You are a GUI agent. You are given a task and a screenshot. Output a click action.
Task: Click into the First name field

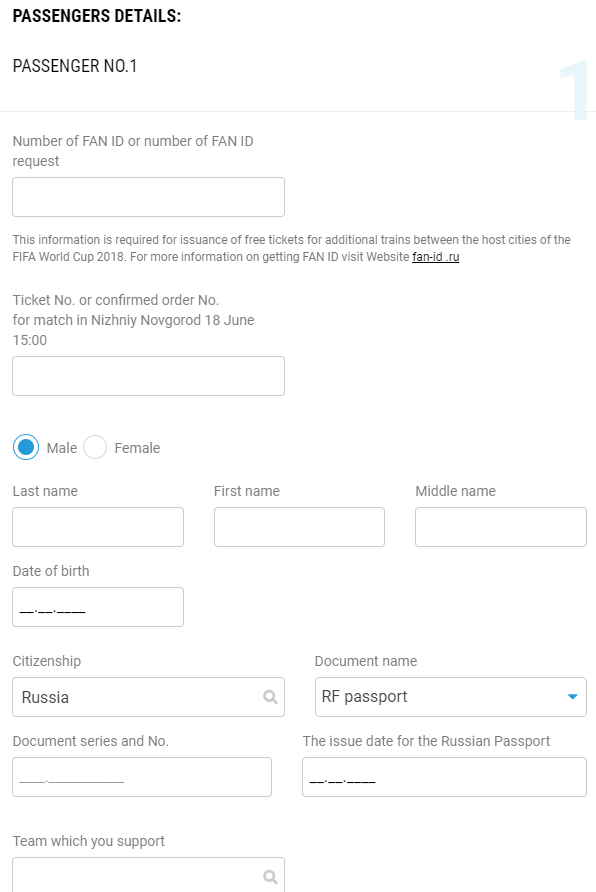coord(299,527)
